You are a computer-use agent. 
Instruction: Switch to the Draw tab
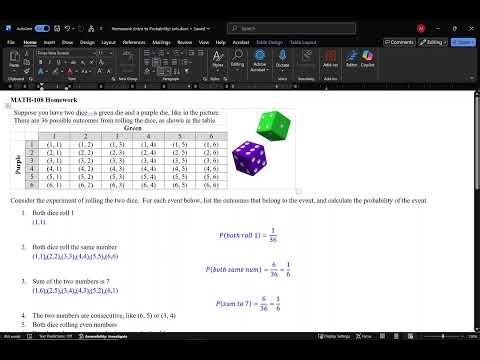[x=67, y=42]
